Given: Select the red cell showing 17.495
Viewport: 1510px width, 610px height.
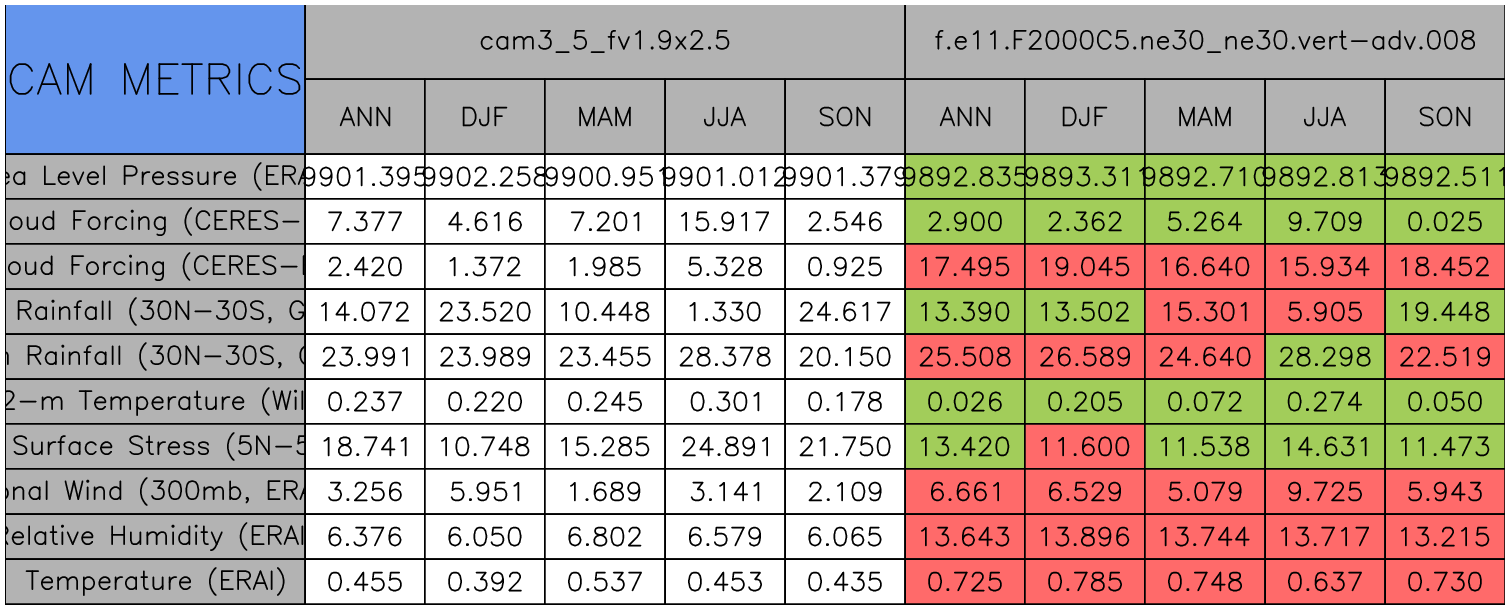Looking at the screenshot, I should pos(965,266).
